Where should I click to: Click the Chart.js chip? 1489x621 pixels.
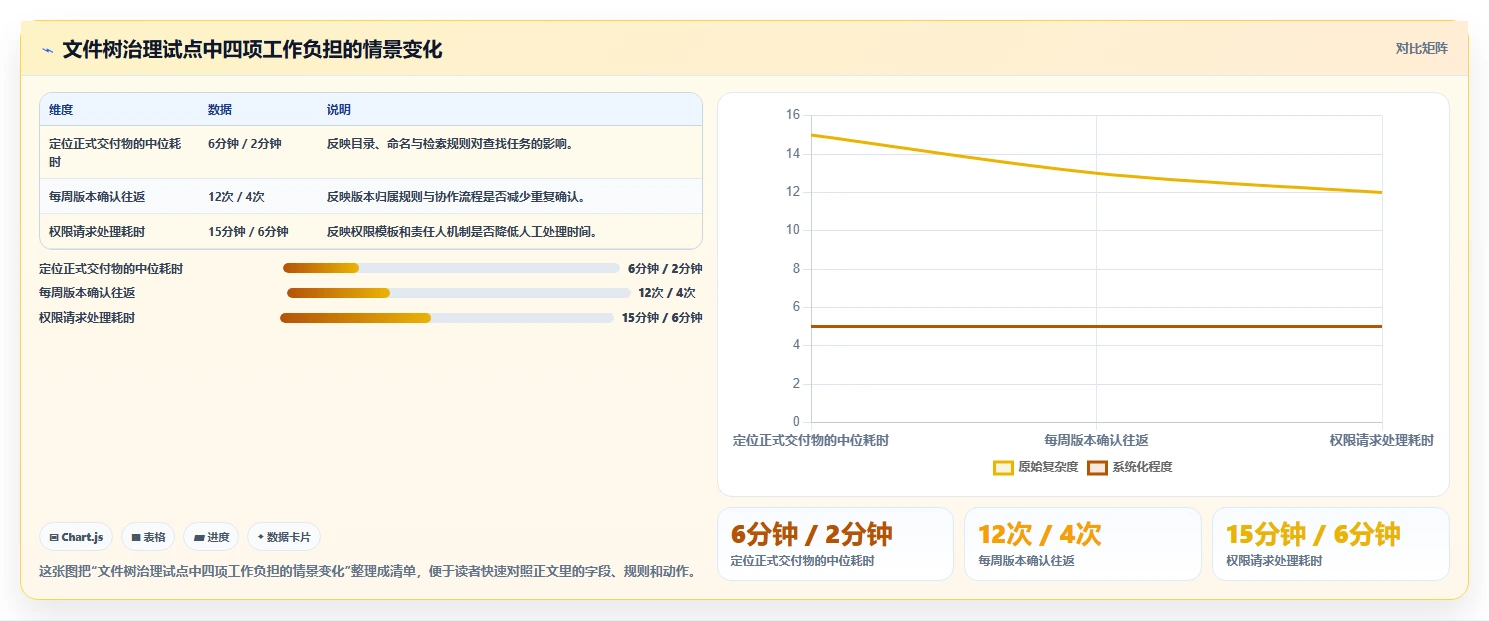click(x=77, y=537)
